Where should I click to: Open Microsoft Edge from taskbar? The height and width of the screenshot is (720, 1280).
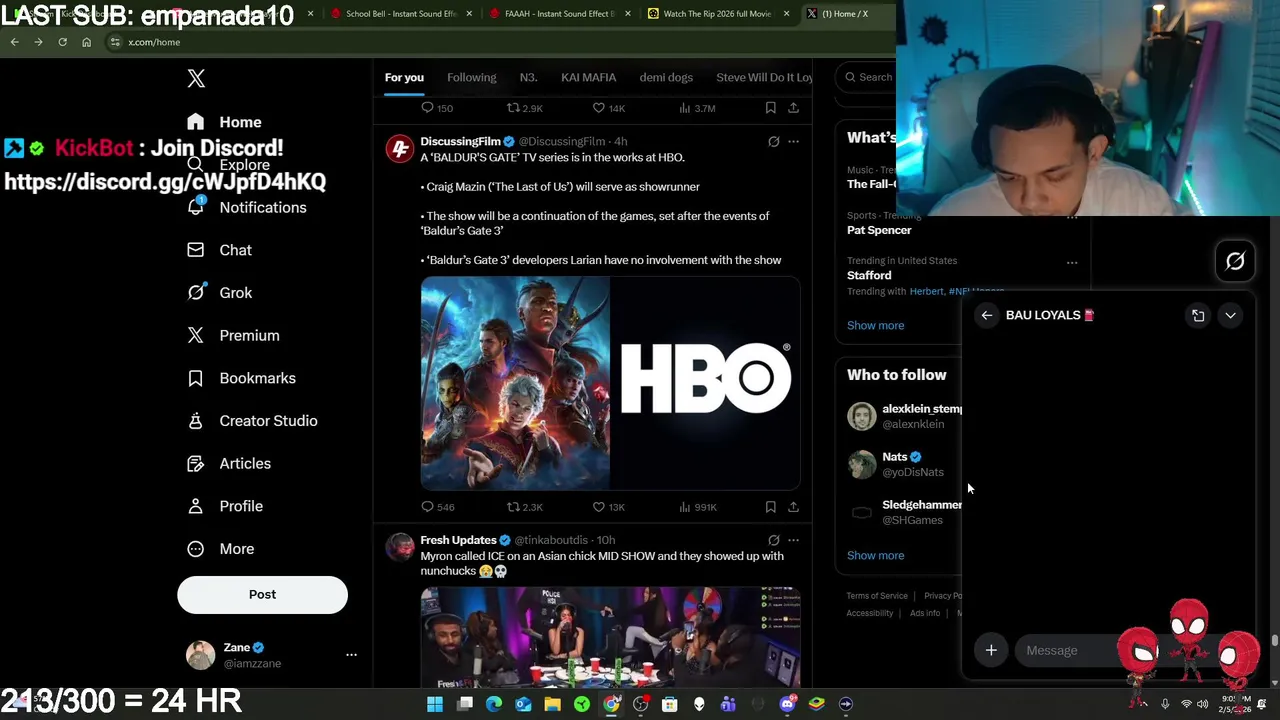point(494,704)
